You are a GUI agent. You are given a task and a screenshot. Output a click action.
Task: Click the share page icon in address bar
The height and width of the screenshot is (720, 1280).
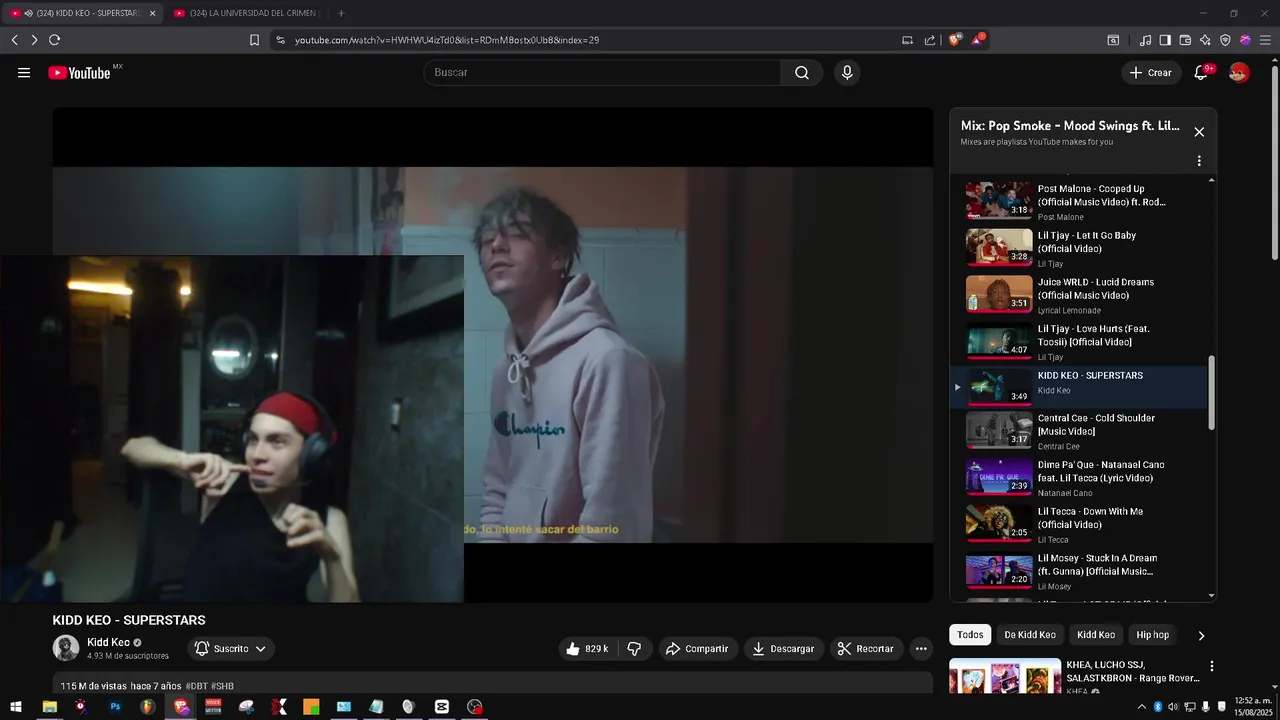click(930, 40)
